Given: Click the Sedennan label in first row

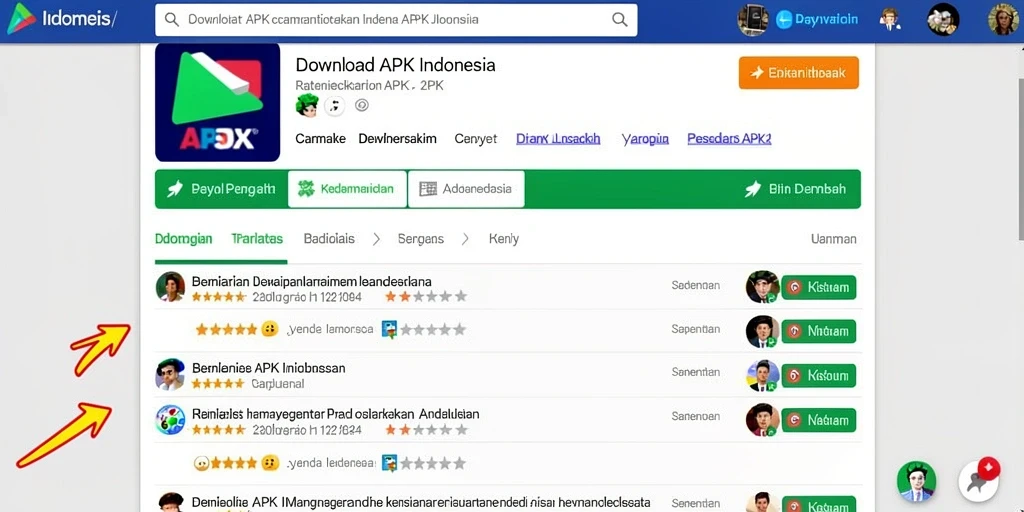Looking at the screenshot, I should [696, 285].
